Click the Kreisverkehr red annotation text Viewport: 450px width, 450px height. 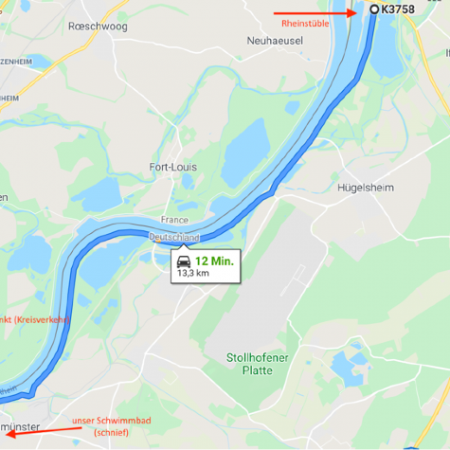pyautogui.click(x=35, y=320)
